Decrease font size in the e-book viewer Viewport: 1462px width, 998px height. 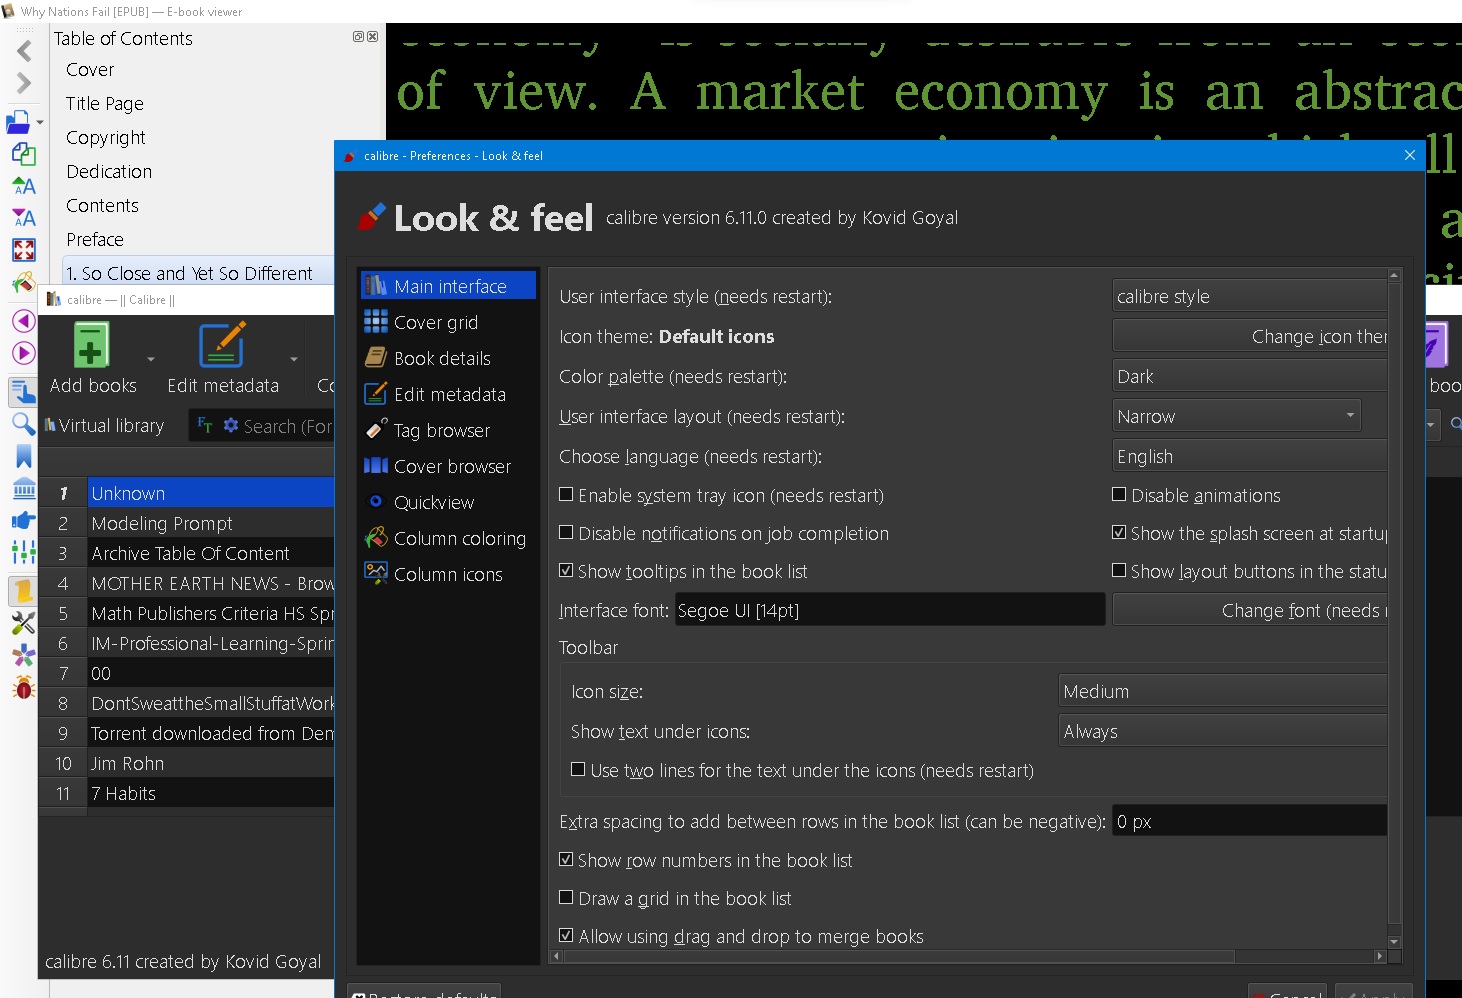pyautogui.click(x=24, y=218)
